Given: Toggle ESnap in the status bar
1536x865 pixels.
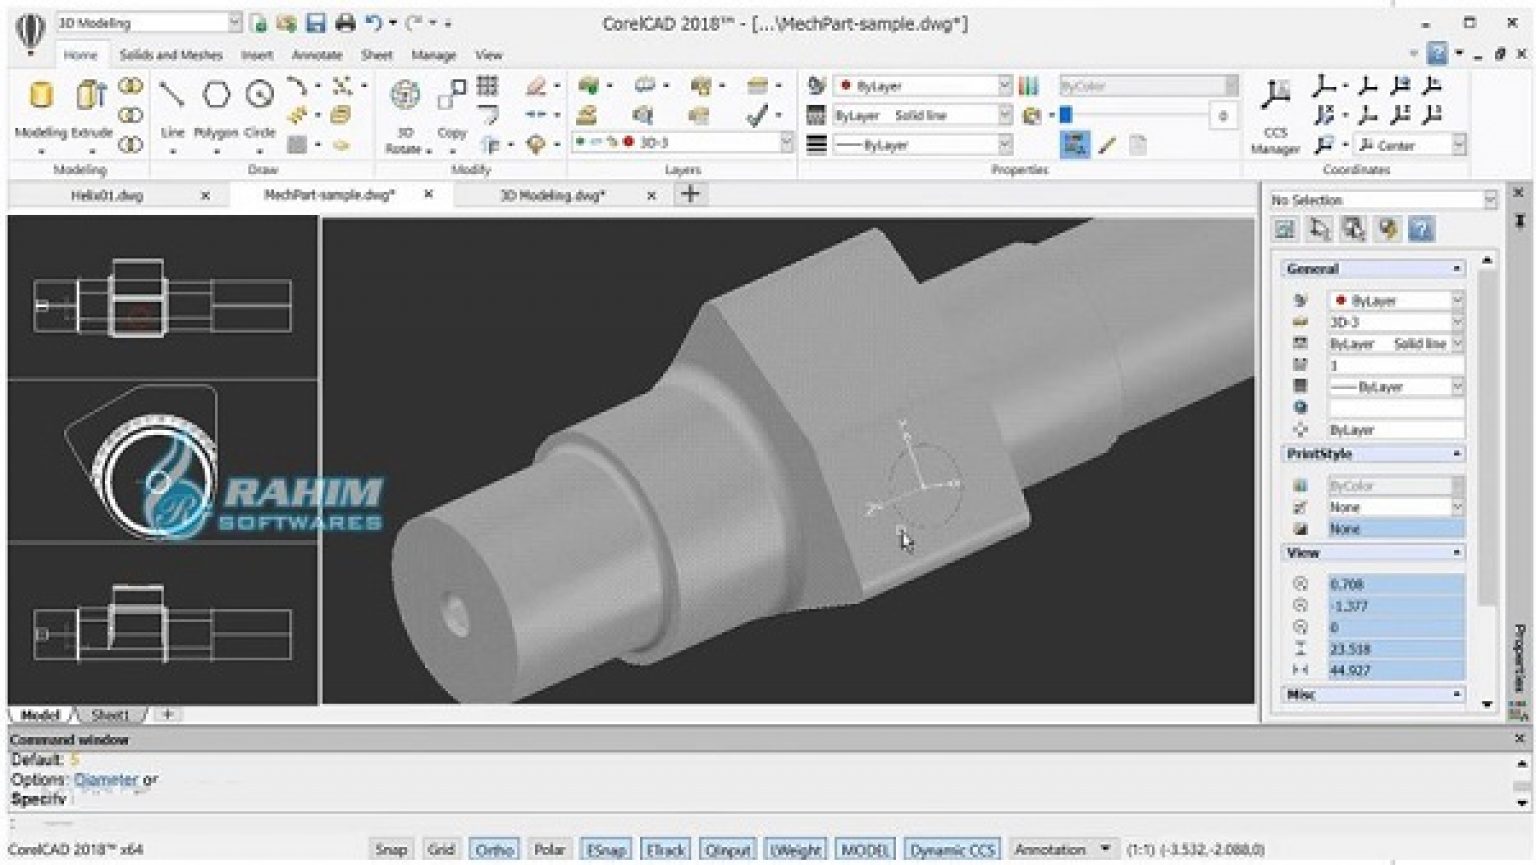Looking at the screenshot, I should pos(606,849).
